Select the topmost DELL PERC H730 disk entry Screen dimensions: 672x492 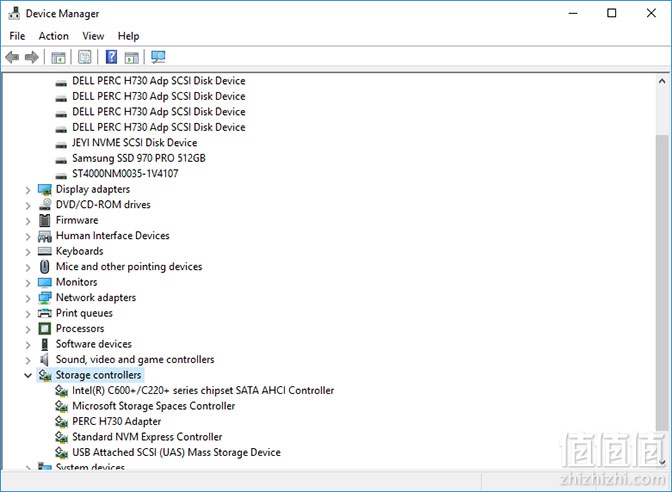(159, 81)
